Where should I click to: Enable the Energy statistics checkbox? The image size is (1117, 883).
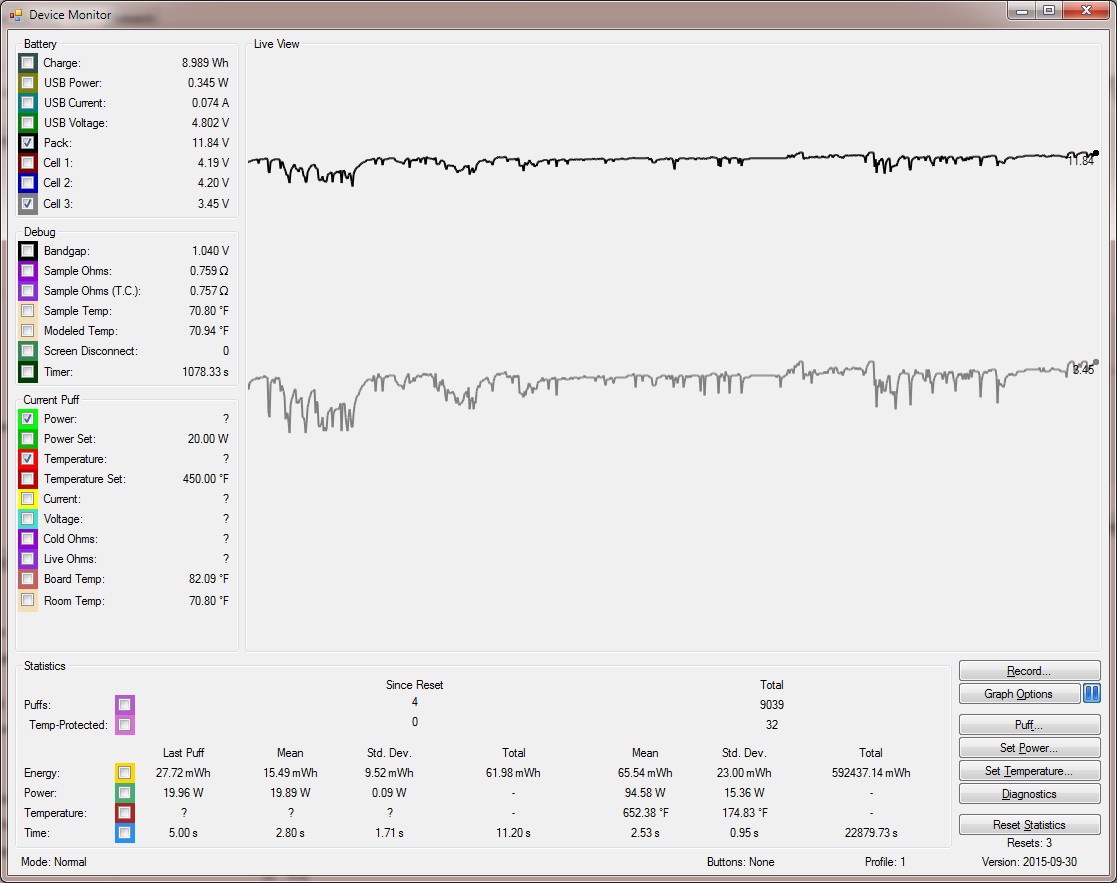(125, 773)
